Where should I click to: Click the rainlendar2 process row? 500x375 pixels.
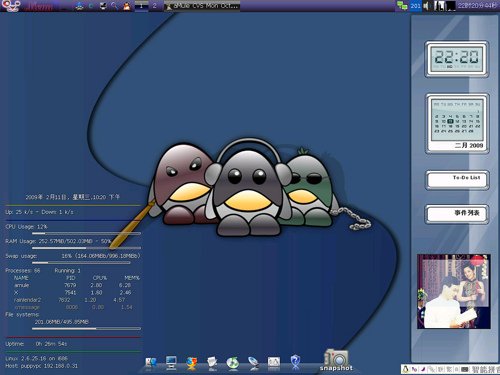70,300
